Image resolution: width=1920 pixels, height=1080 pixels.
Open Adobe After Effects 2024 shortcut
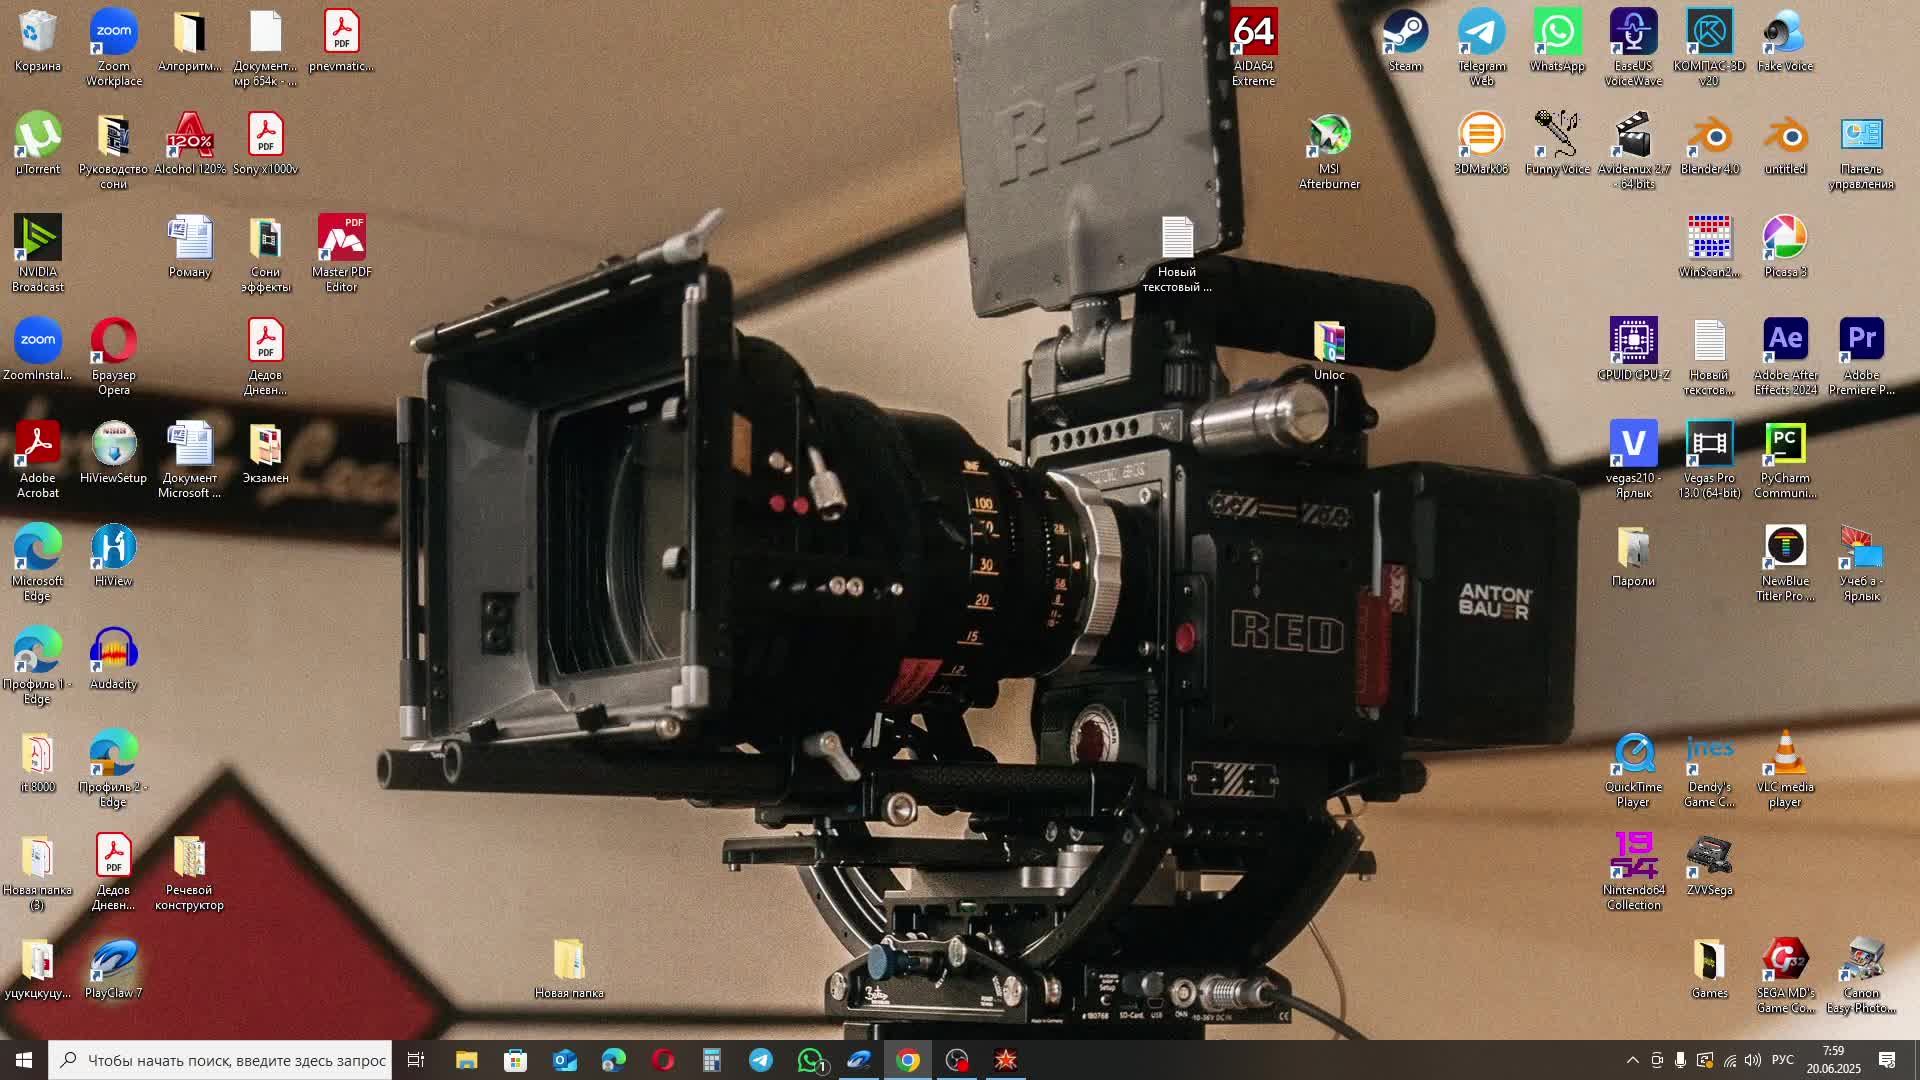(1785, 342)
